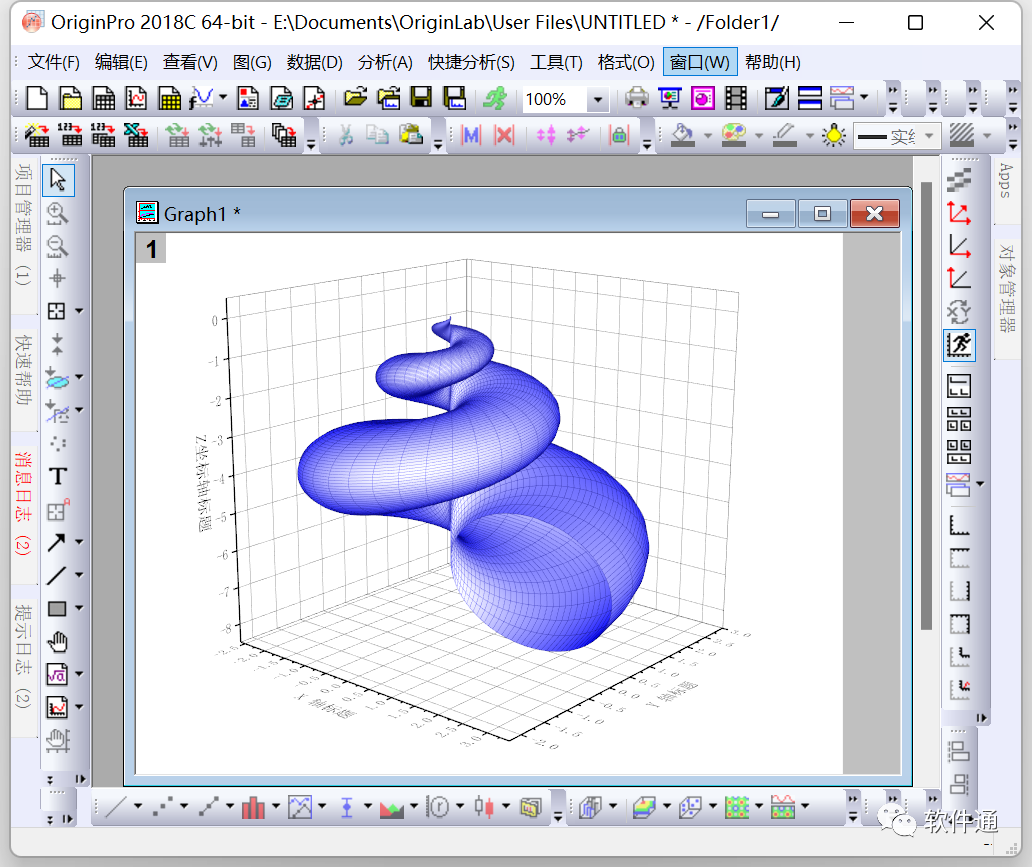Expand the bar chart type dropdown

pos(276,807)
